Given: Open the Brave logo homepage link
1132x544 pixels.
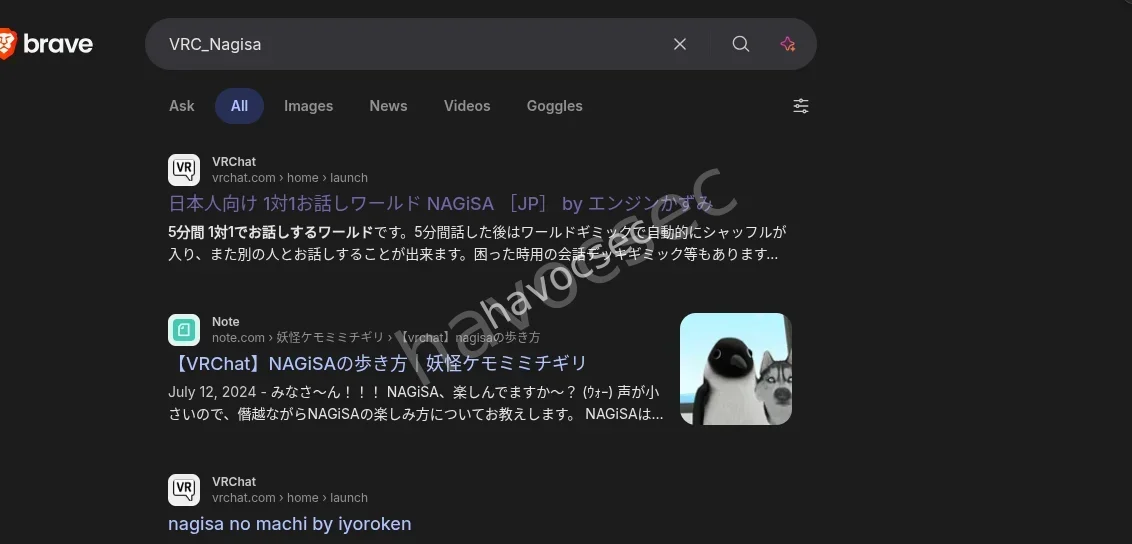Looking at the screenshot, I should click(46, 44).
